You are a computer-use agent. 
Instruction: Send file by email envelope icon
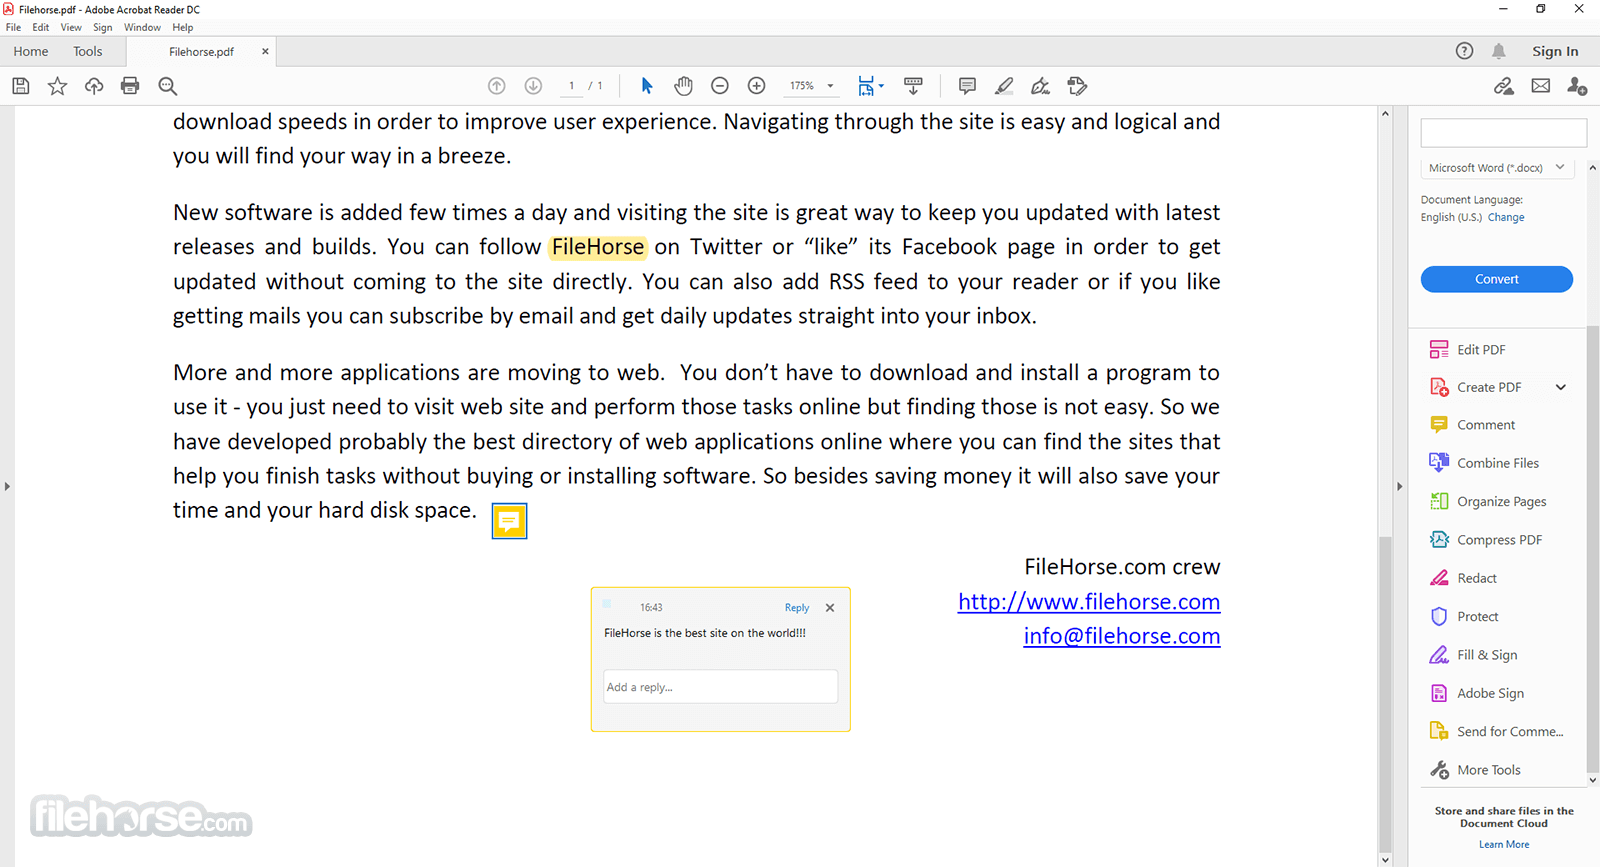coord(1541,86)
